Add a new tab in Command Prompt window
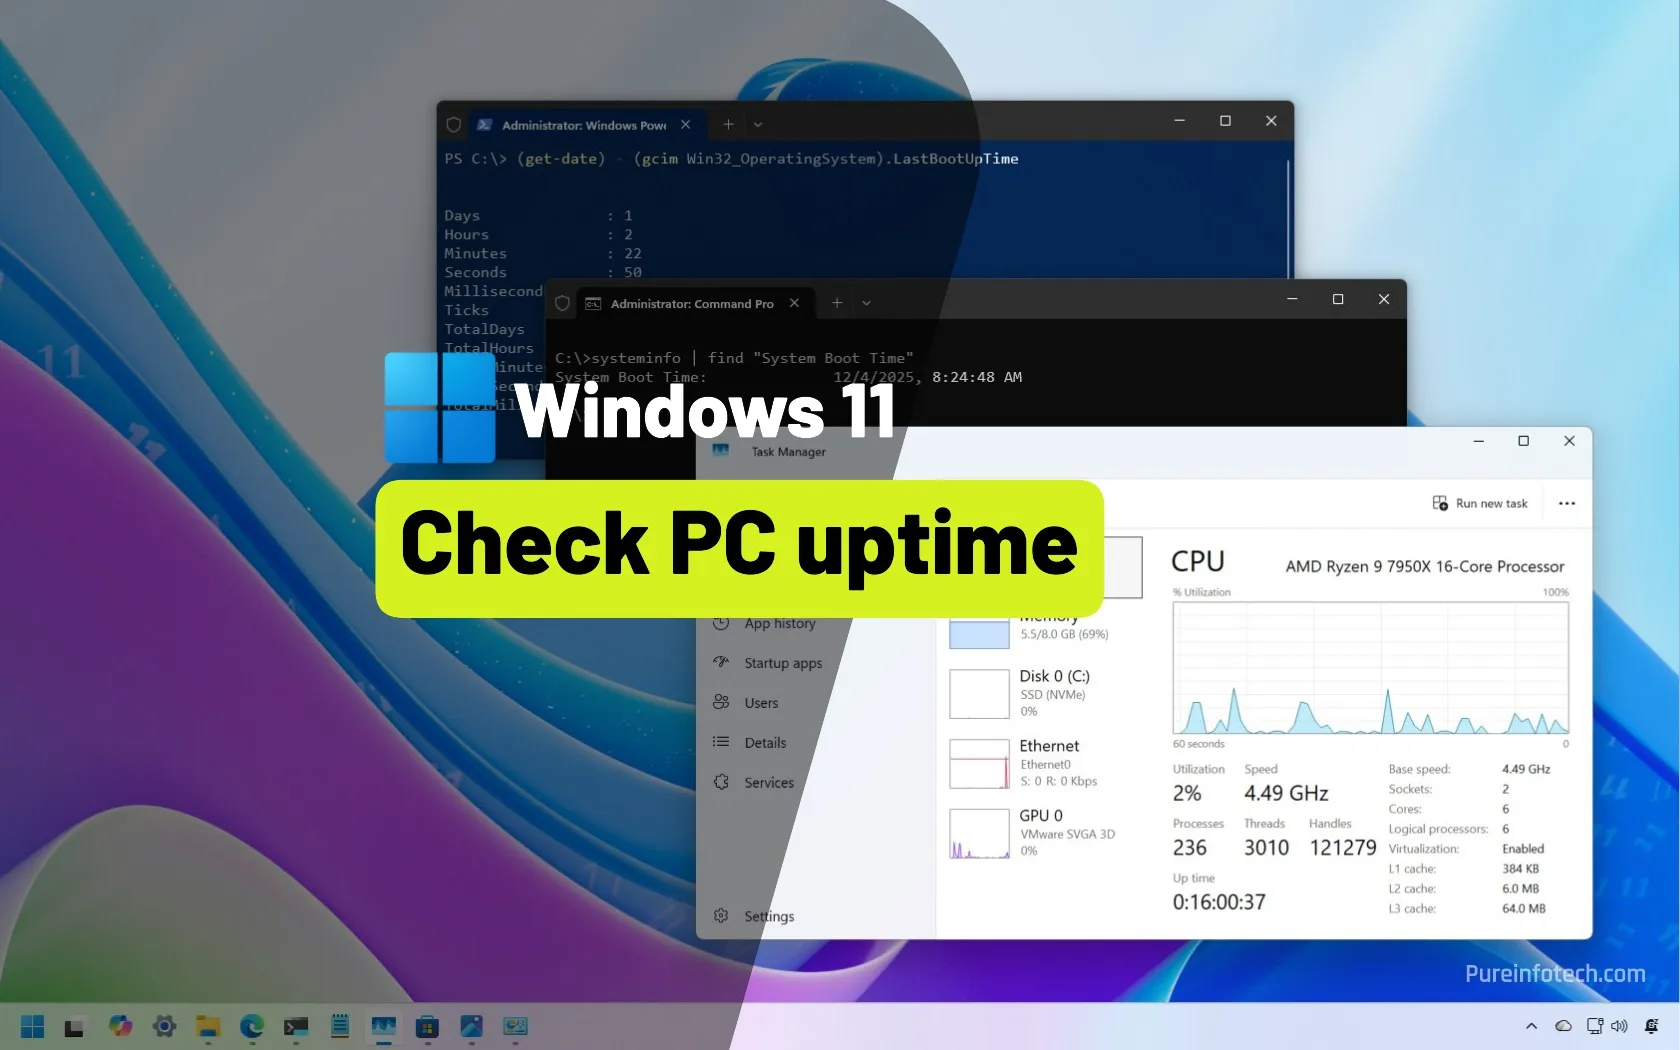This screenshot has width=1680, height=1050. (x=837, y=303)
